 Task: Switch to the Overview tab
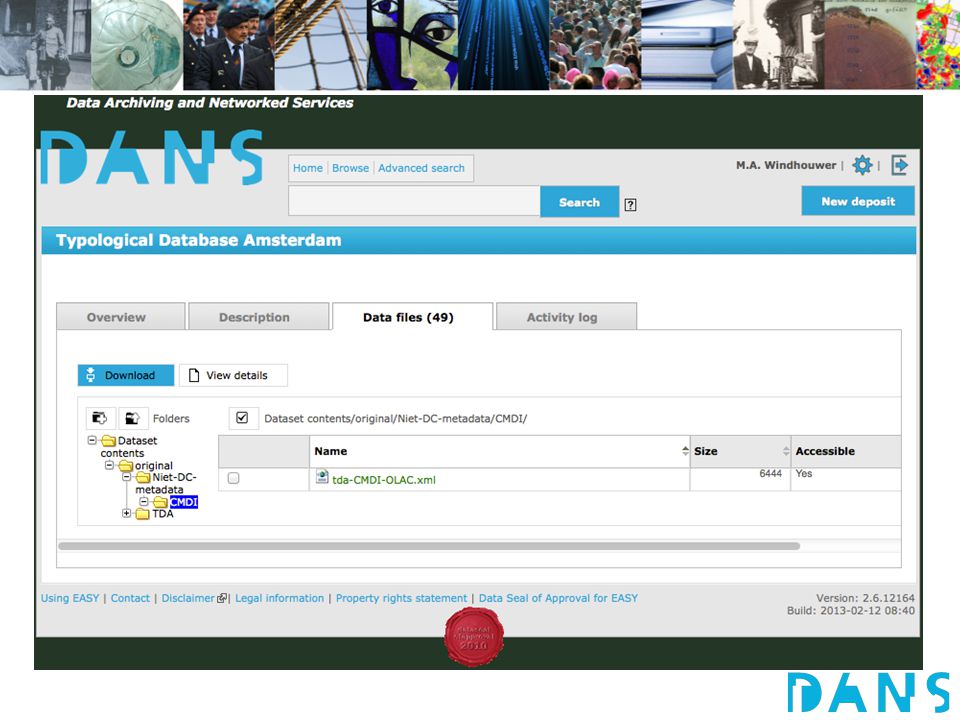tap(121, 317)
